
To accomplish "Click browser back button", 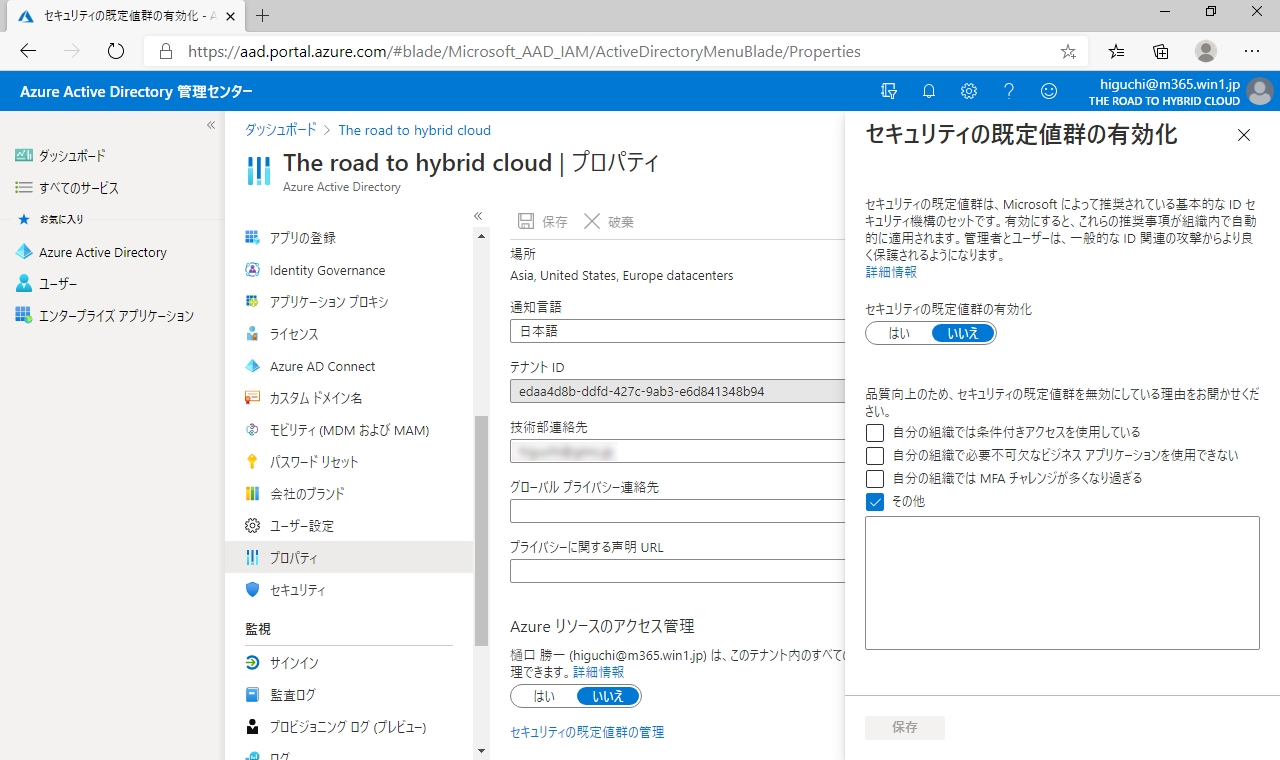I will (x=28, y=51).
